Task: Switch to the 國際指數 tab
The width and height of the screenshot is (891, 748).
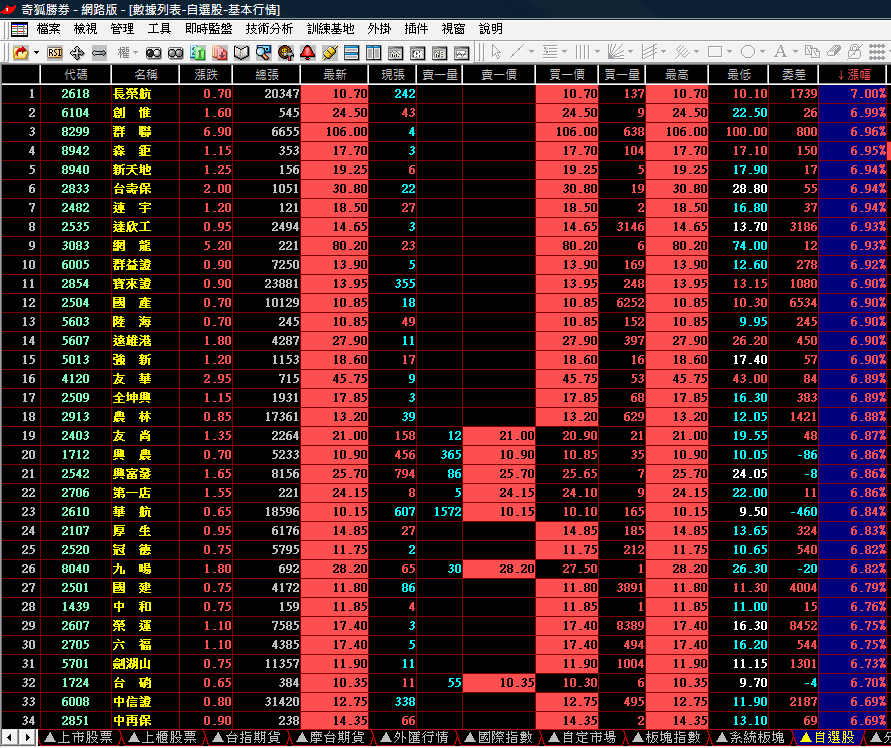Action: [x=499, y=738]
